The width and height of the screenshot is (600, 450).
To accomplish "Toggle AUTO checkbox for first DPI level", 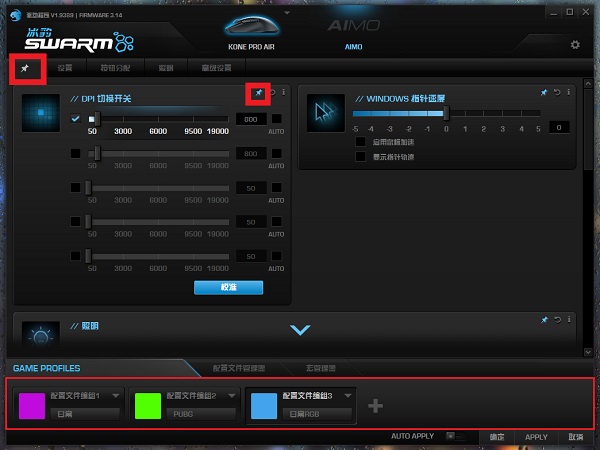I will [277, 119].
